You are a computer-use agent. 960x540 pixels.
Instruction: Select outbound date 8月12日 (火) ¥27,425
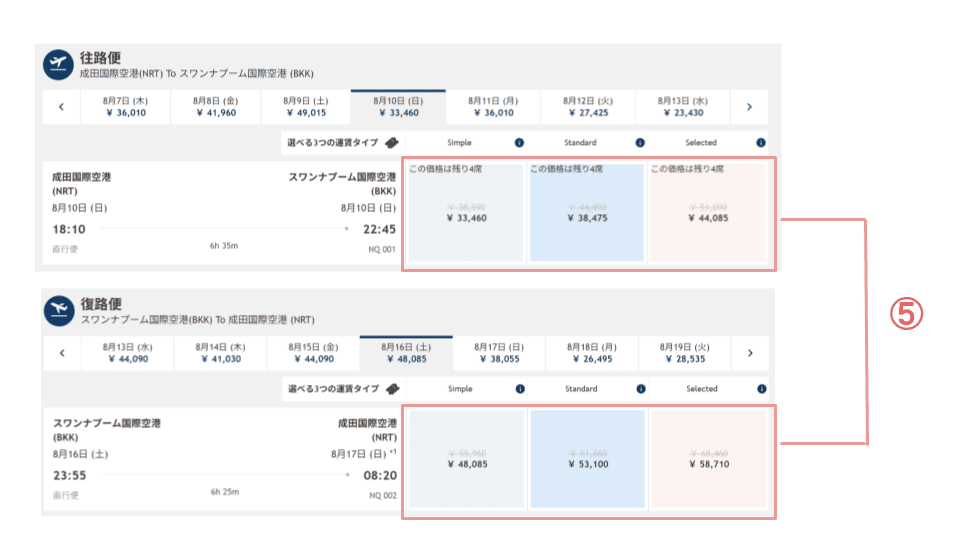coord(588,107)
